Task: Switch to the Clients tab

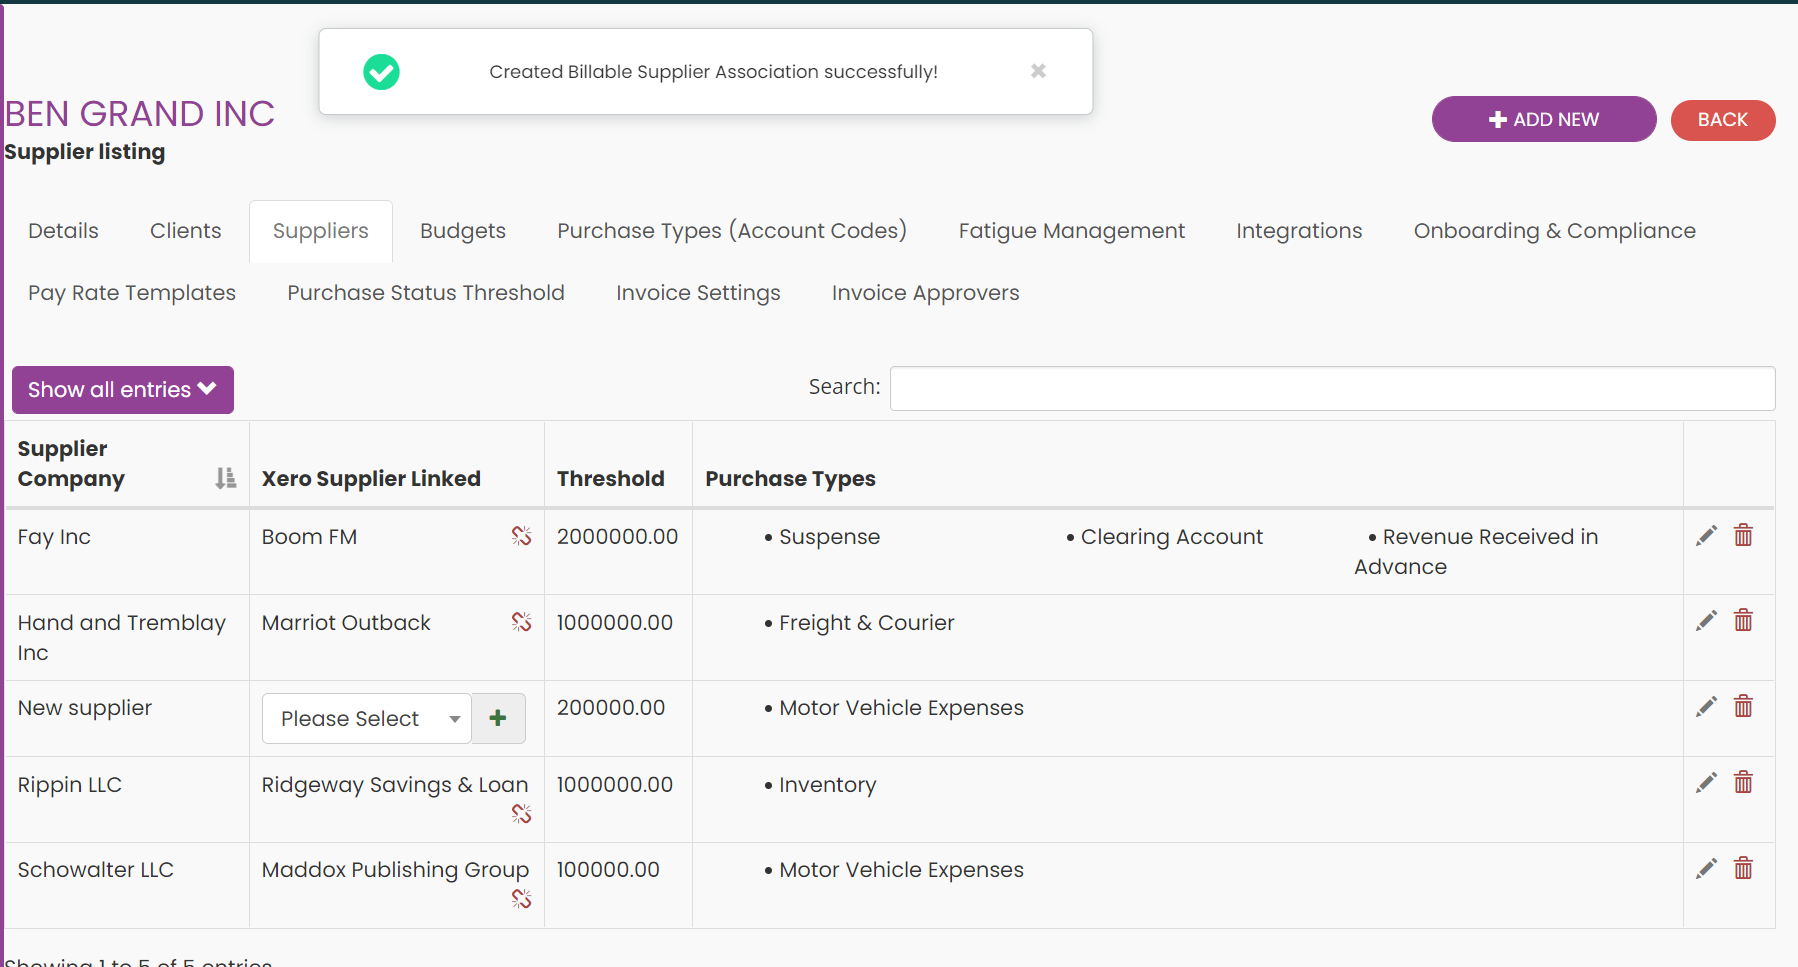Action: coord(185,231)
